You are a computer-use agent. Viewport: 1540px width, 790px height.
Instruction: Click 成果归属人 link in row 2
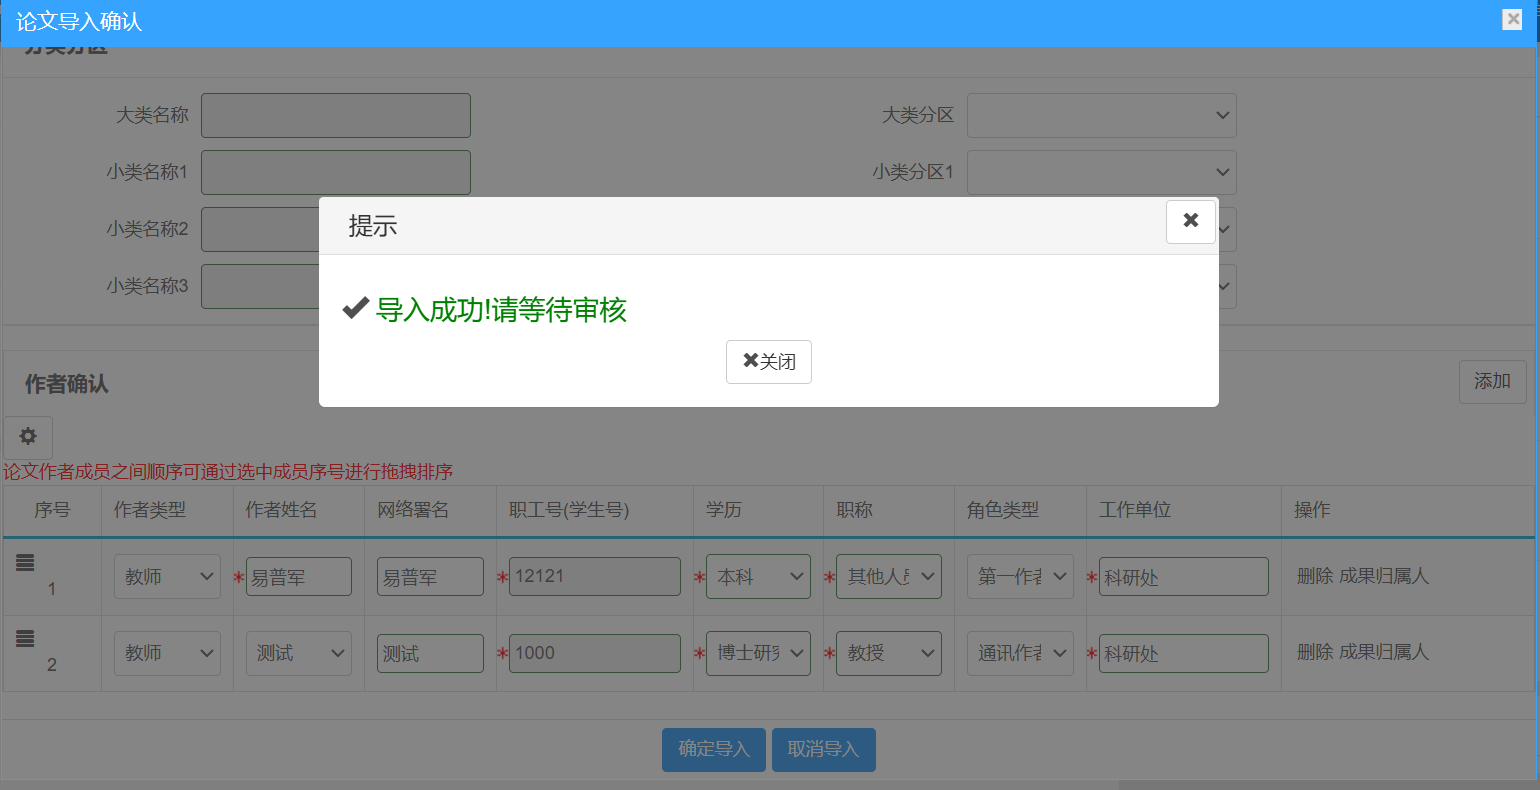(1384, 652)
